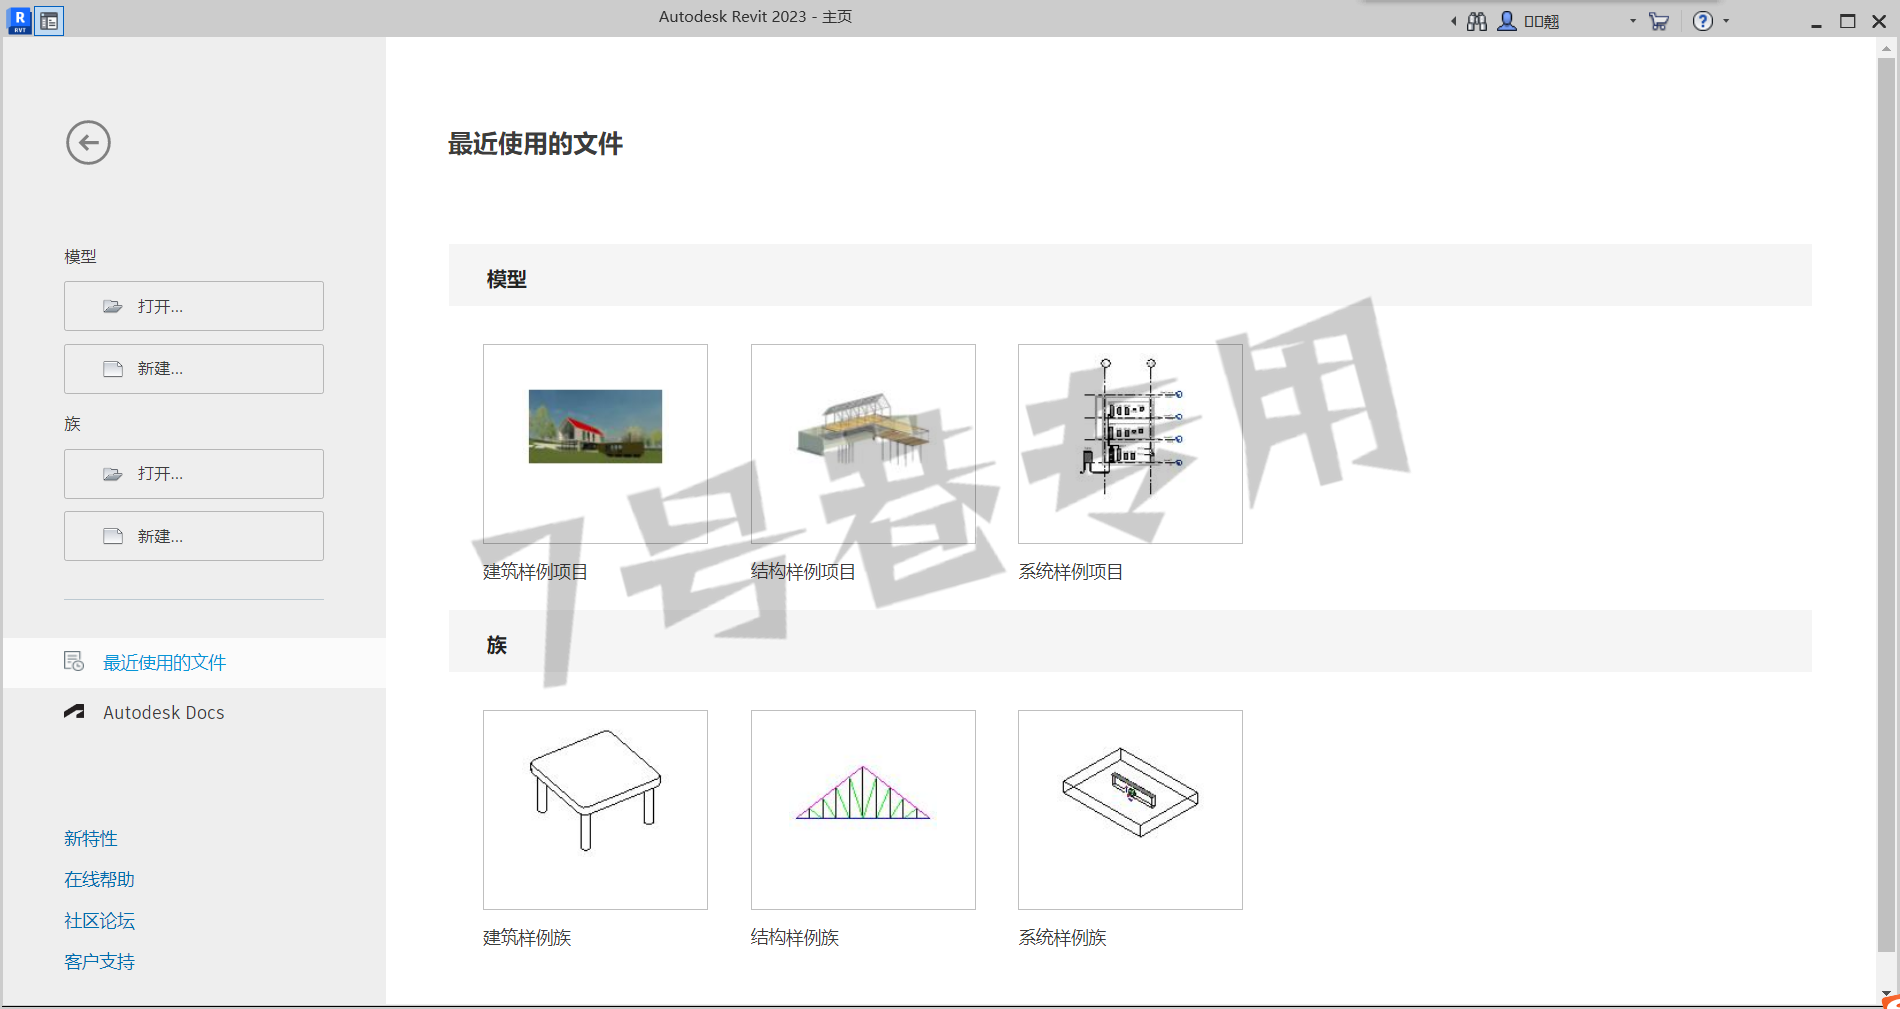The image size is (1900, 1009).
Task: Click the 结构样例族 label text
Action: [795, 938]
